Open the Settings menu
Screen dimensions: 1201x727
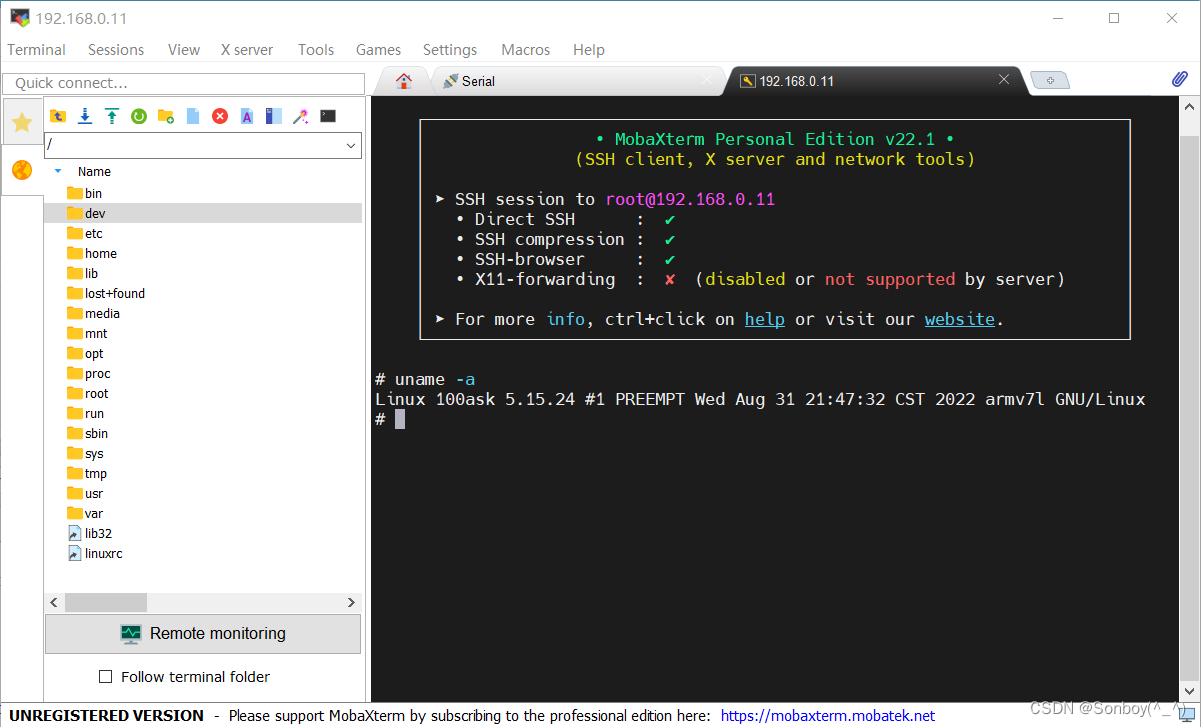click(x=450, y=50)
